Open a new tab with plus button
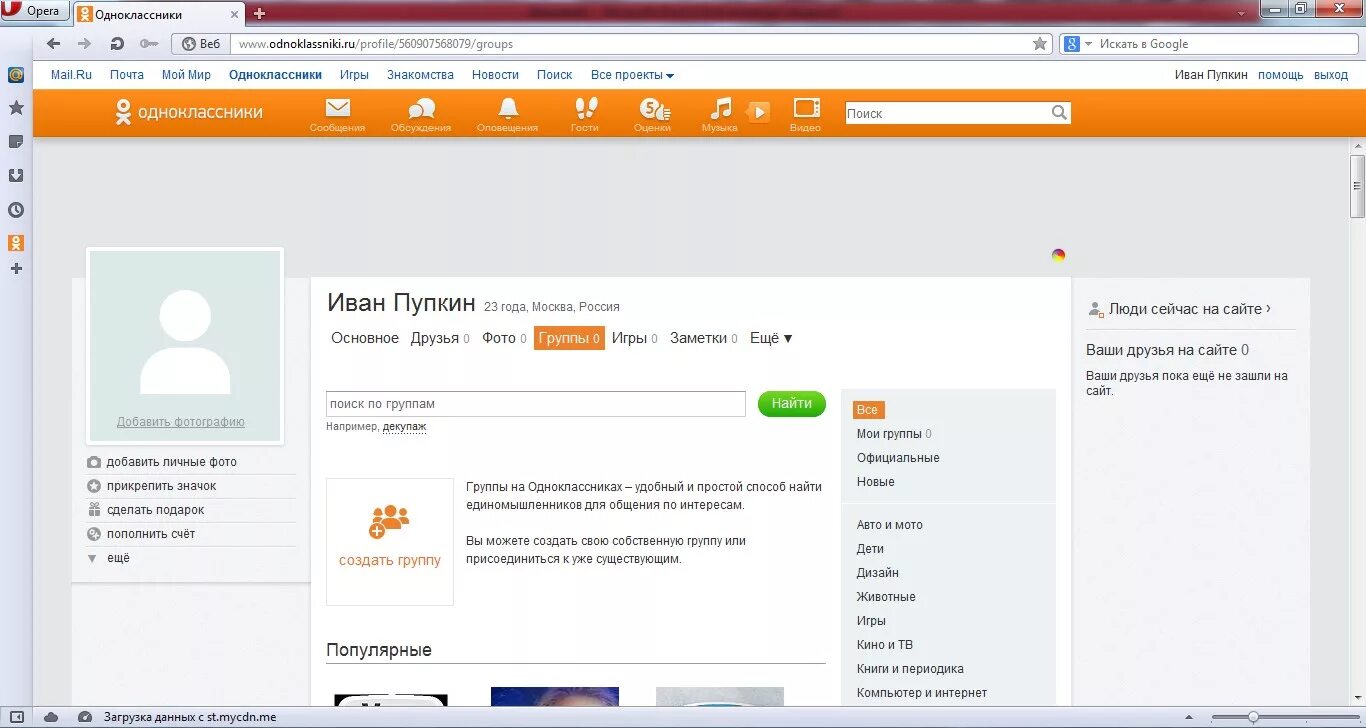The width and height of the screenshot is (1366, 728). point(260,13)
